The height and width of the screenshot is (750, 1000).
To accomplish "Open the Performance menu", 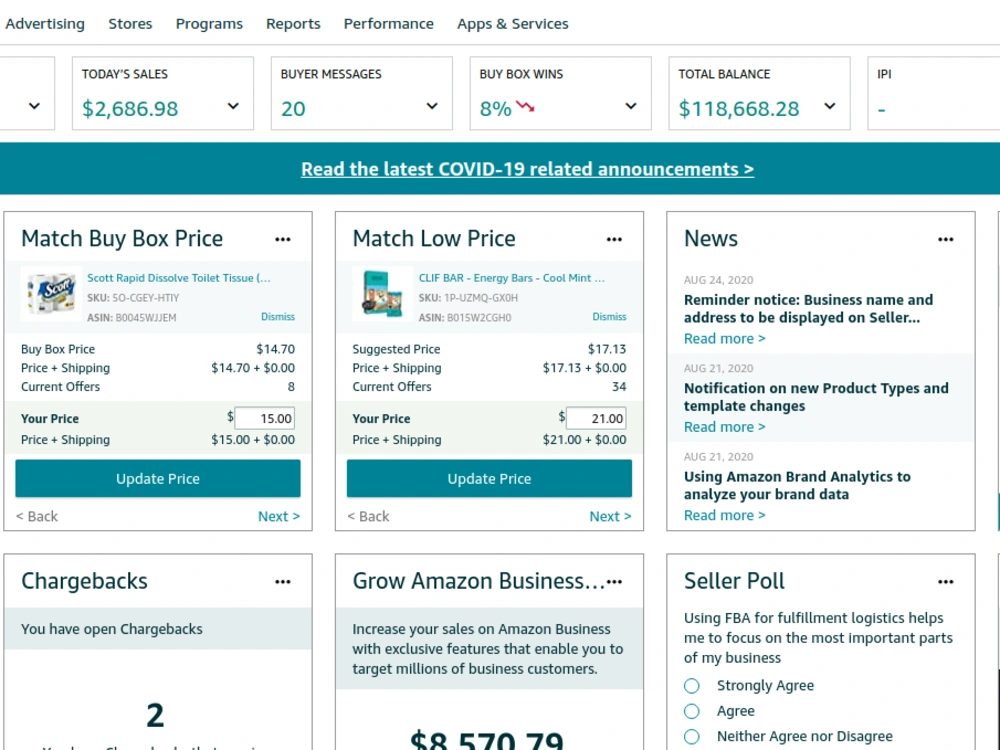I will (x=388, y=24).
